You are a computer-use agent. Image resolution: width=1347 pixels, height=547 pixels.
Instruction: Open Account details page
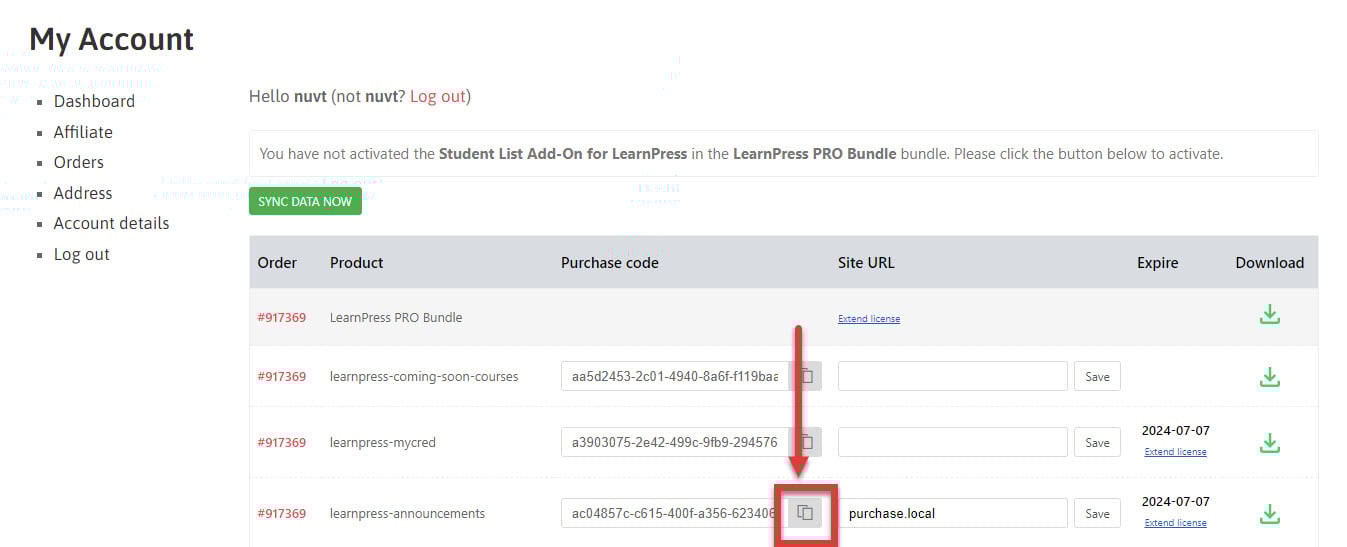pos(112,223)
